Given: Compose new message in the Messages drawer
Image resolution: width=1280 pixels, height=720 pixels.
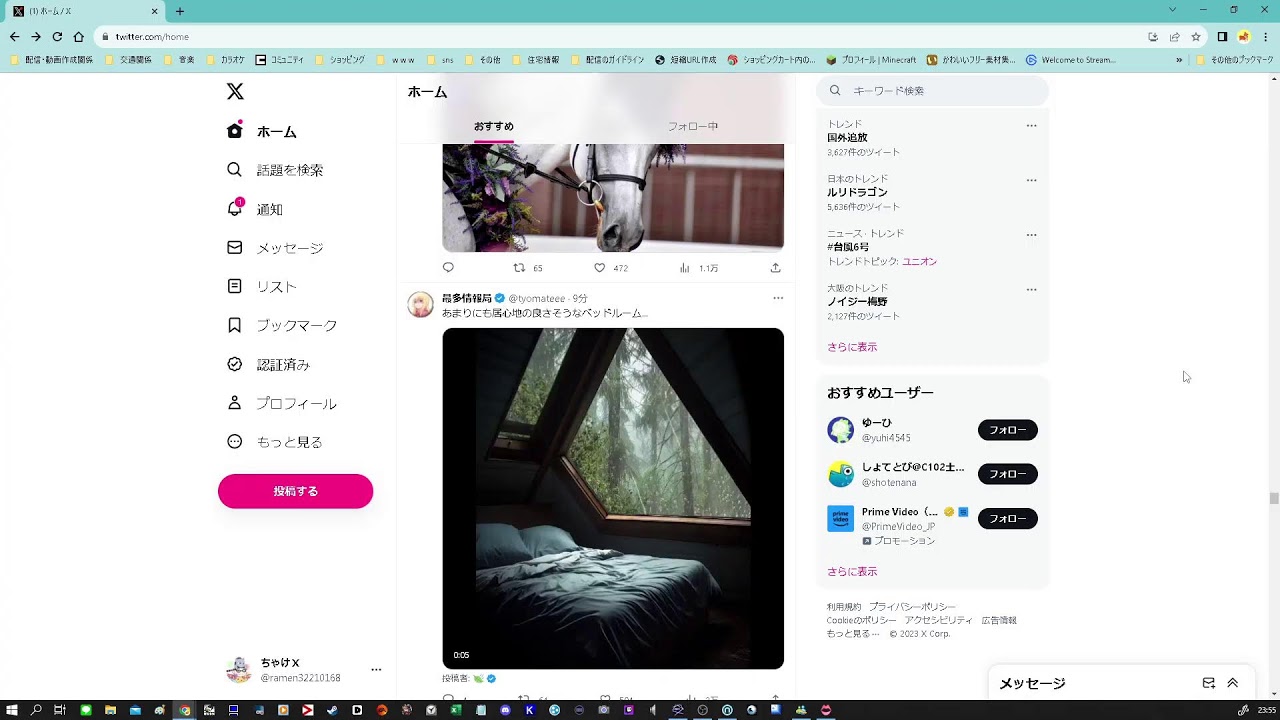Looking at the screenshot, I should pos(1208,683).
